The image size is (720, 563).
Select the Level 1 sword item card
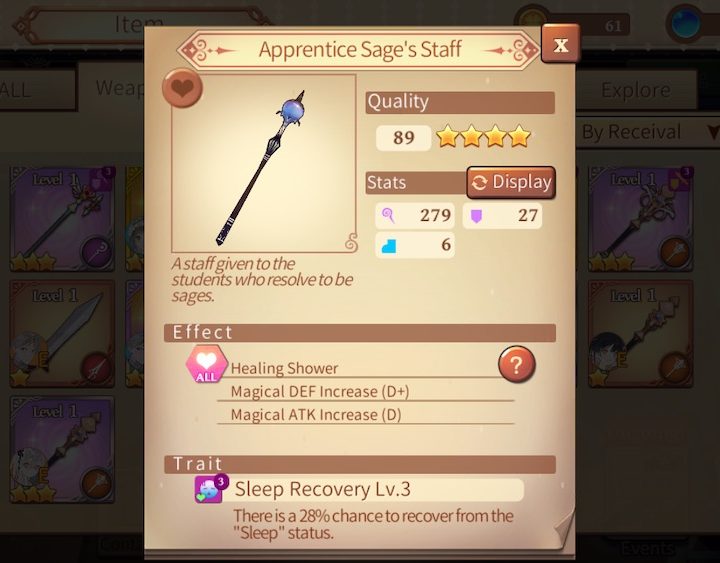tap(62, 334)
